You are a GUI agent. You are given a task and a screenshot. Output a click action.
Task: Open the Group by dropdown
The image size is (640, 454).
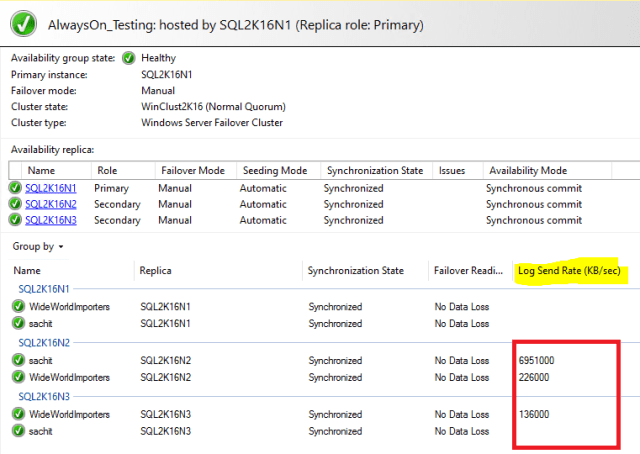pos(38,246)
